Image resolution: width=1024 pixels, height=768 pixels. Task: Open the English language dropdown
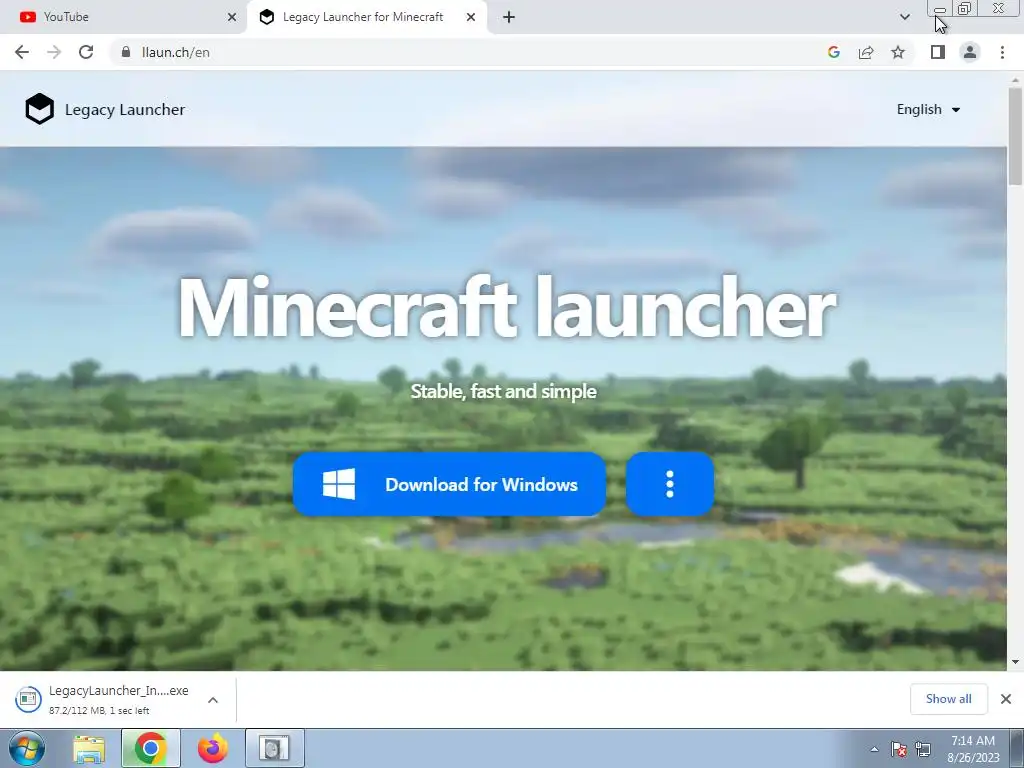tap(928, 109)
